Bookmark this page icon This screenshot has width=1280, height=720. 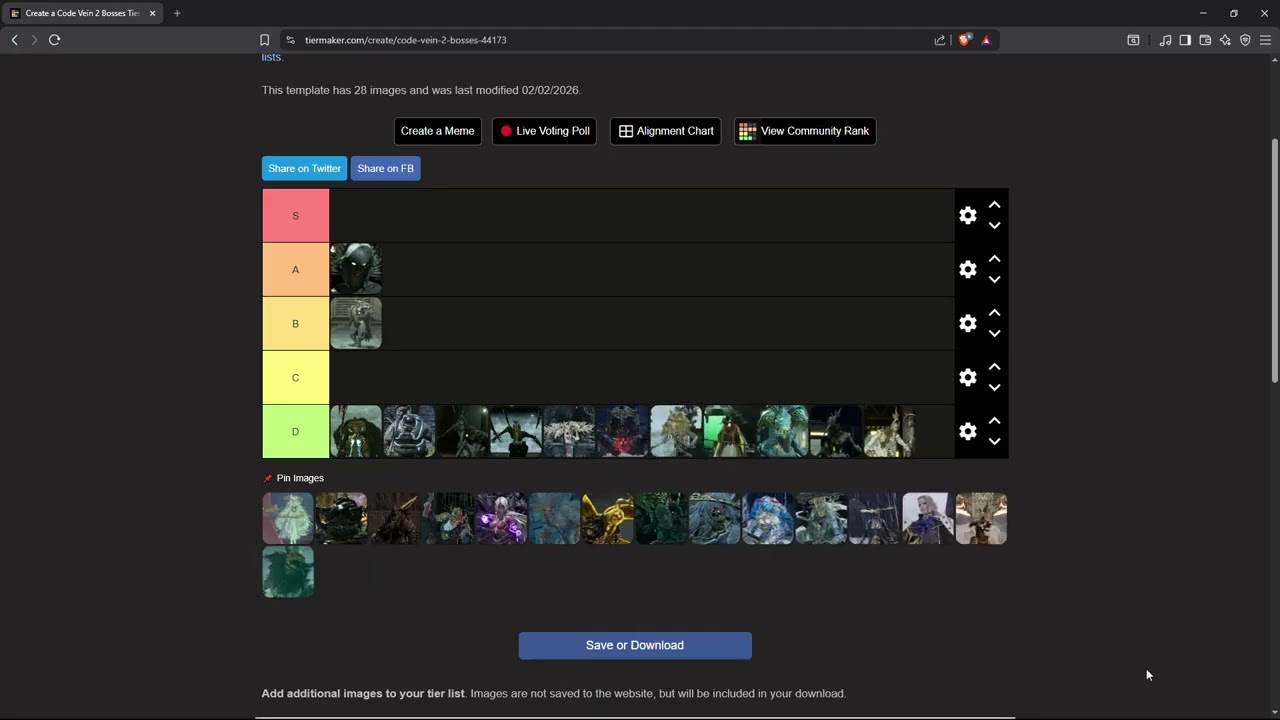(x=264, y=40)
